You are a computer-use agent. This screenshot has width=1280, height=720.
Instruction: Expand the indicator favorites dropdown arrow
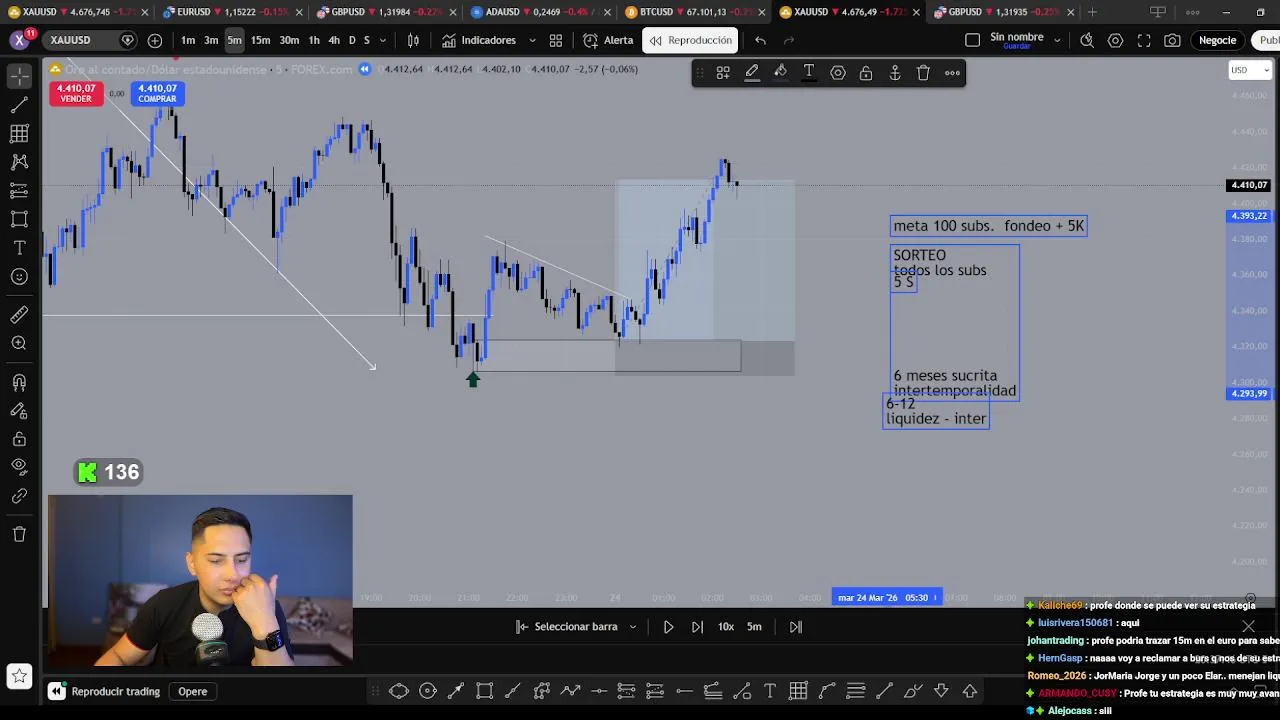531,40
